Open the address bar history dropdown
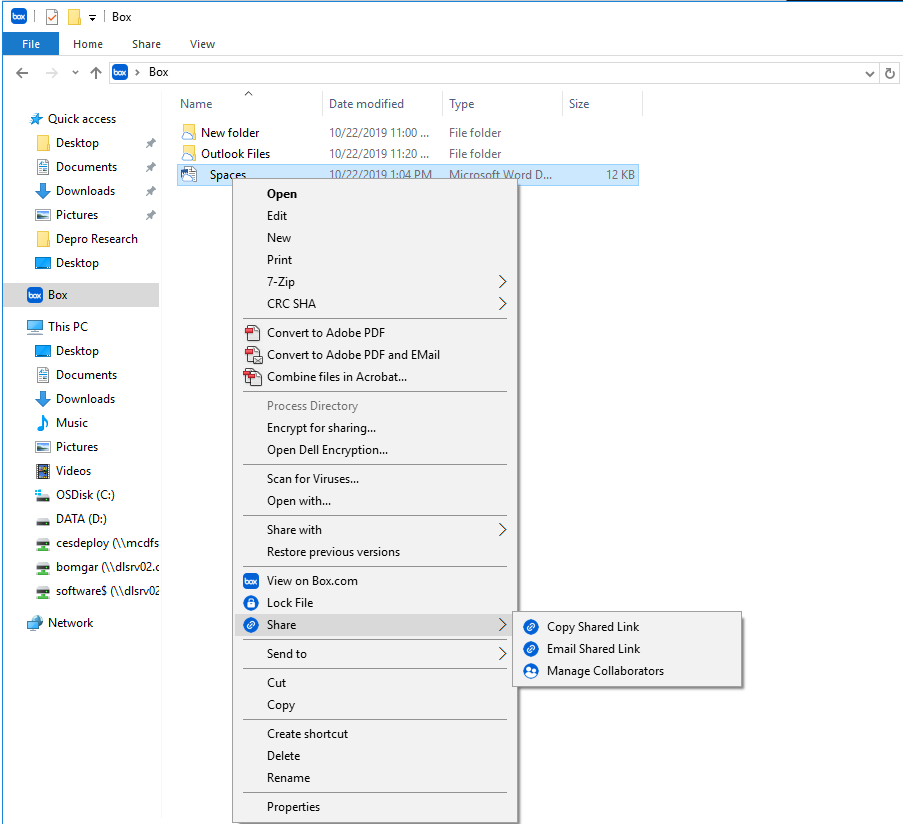Image resolution: width=903 pixels, height=827 pixels. [x=869, y=73]
